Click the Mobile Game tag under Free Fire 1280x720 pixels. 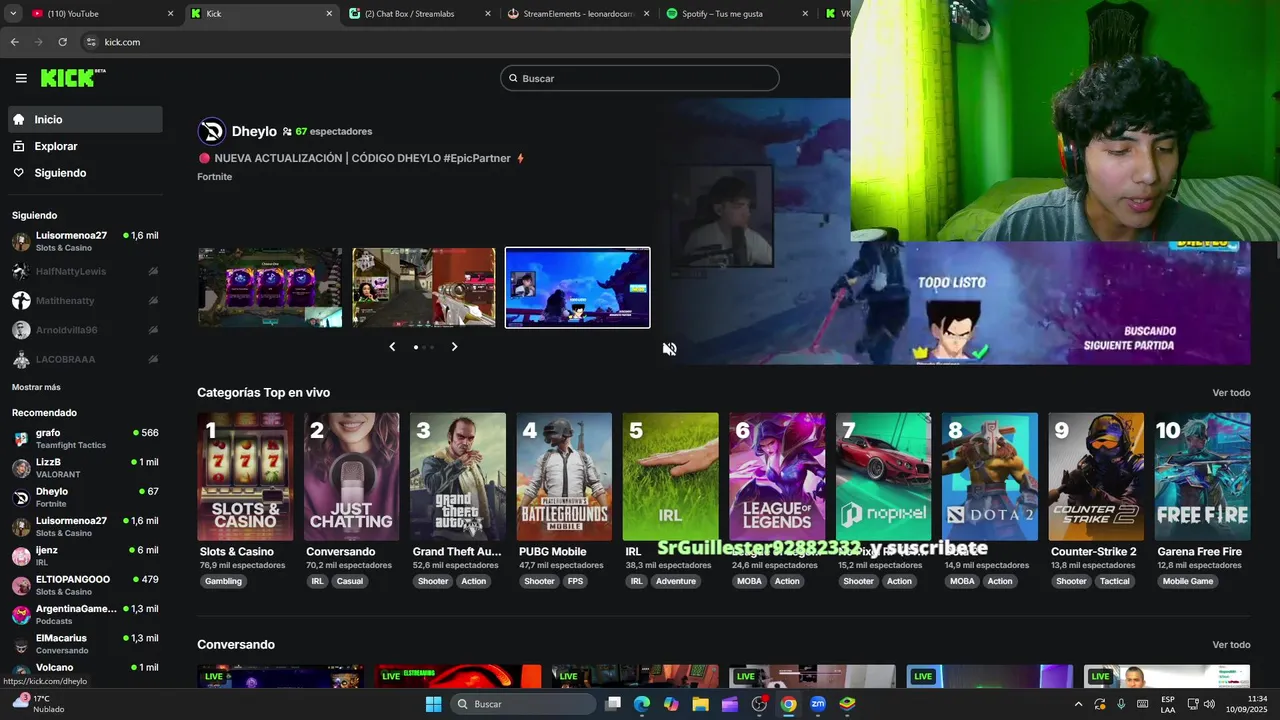[x=1188, y=581]
